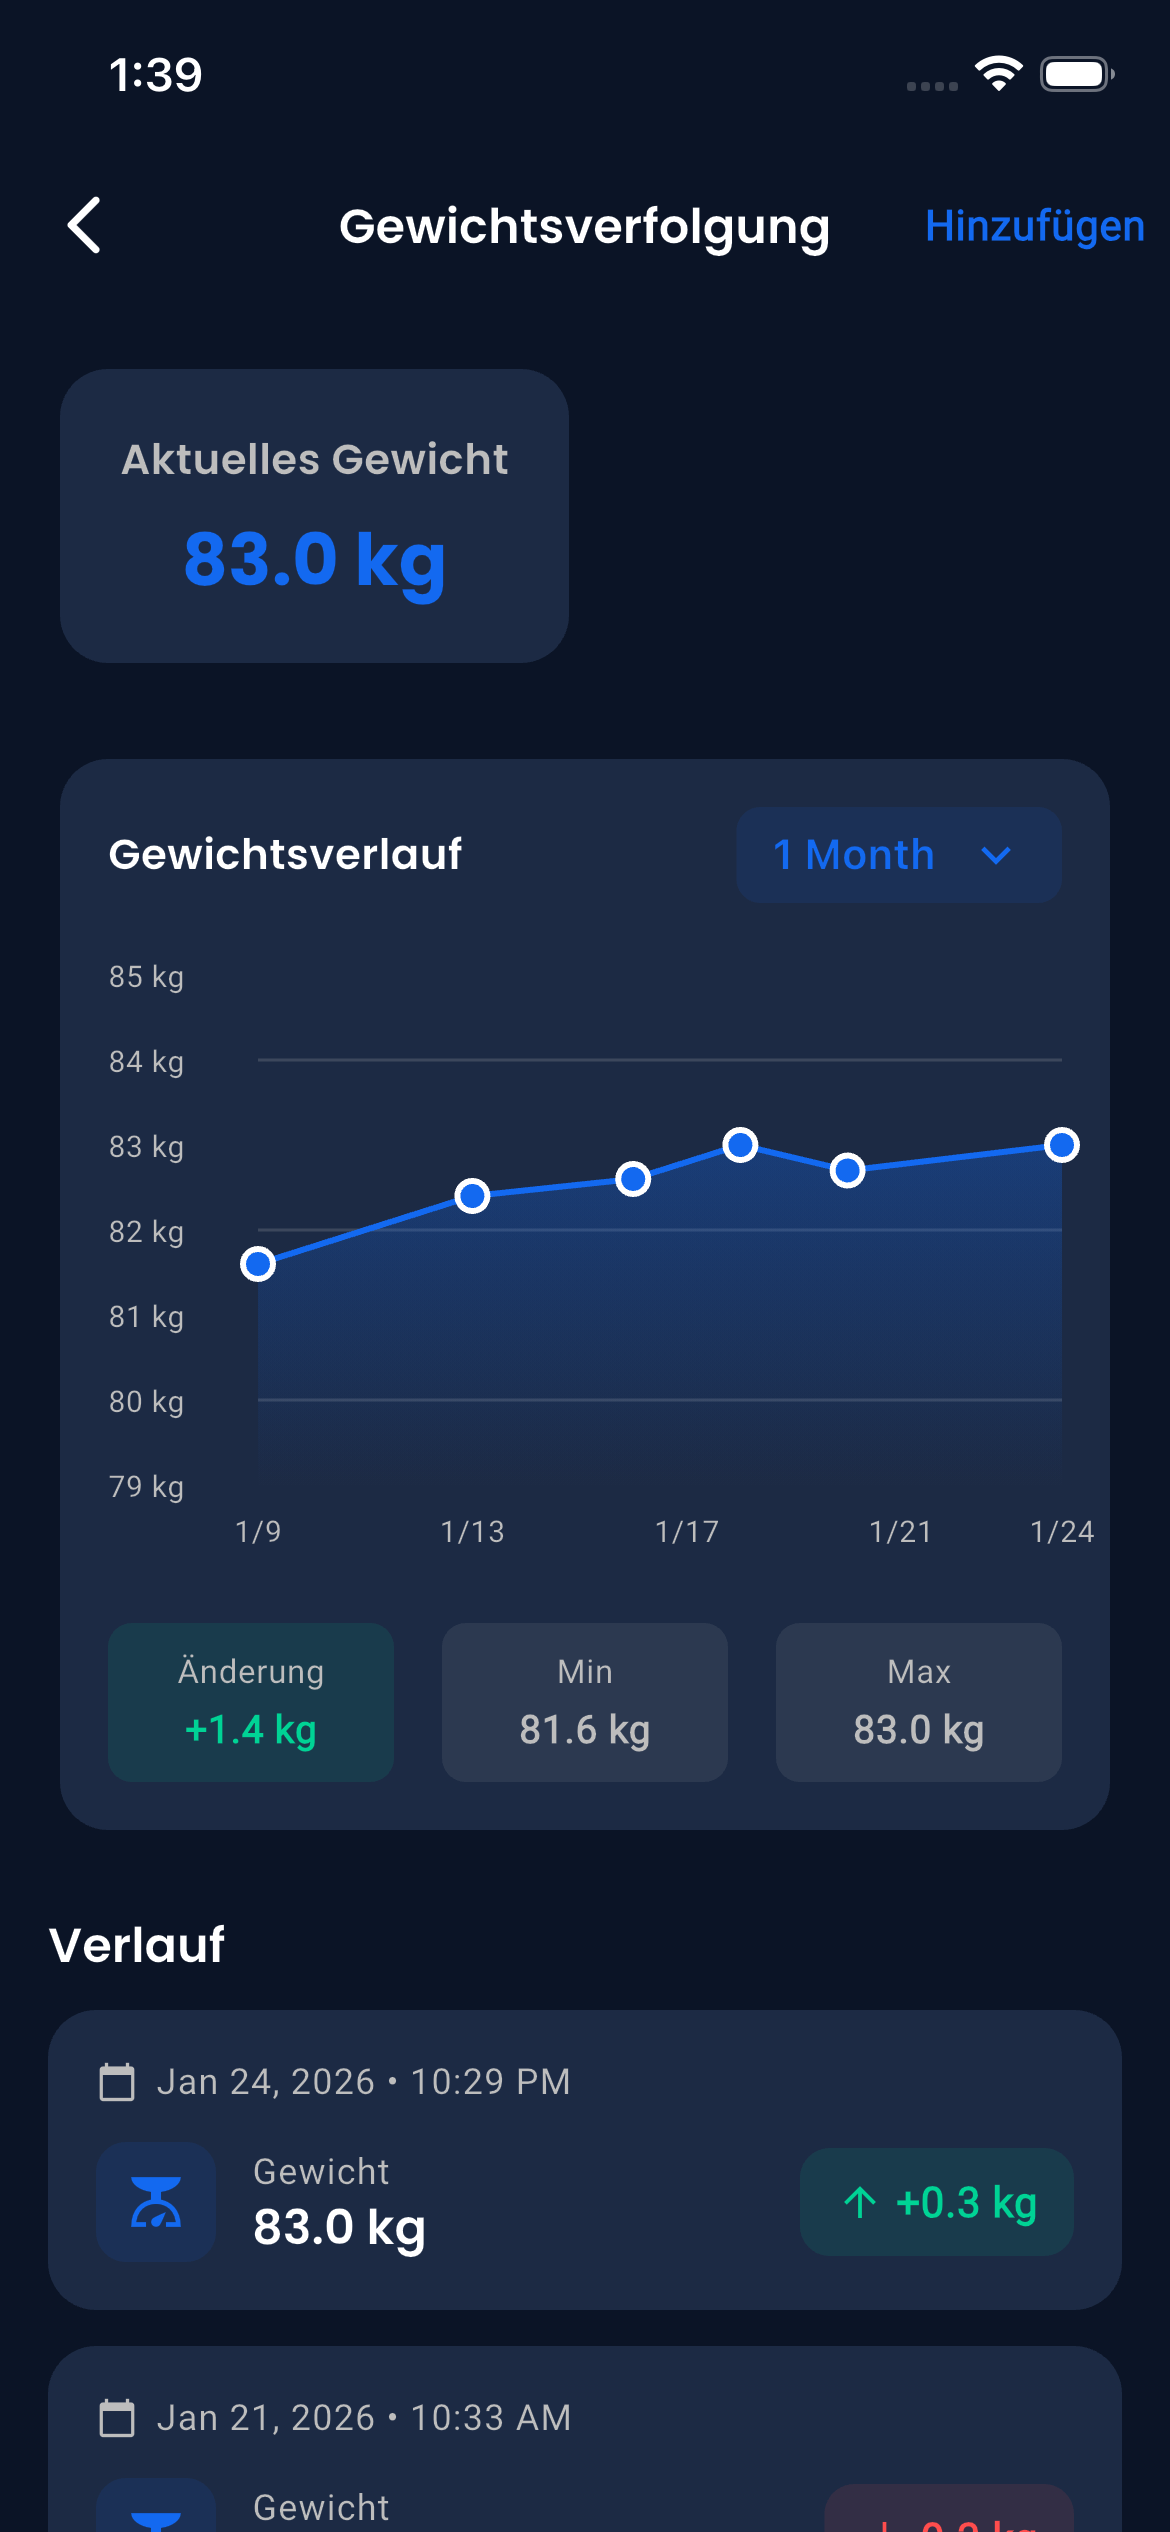Select the Verlauf section heading
1170x2532 pixels.
coord(138,1942)
